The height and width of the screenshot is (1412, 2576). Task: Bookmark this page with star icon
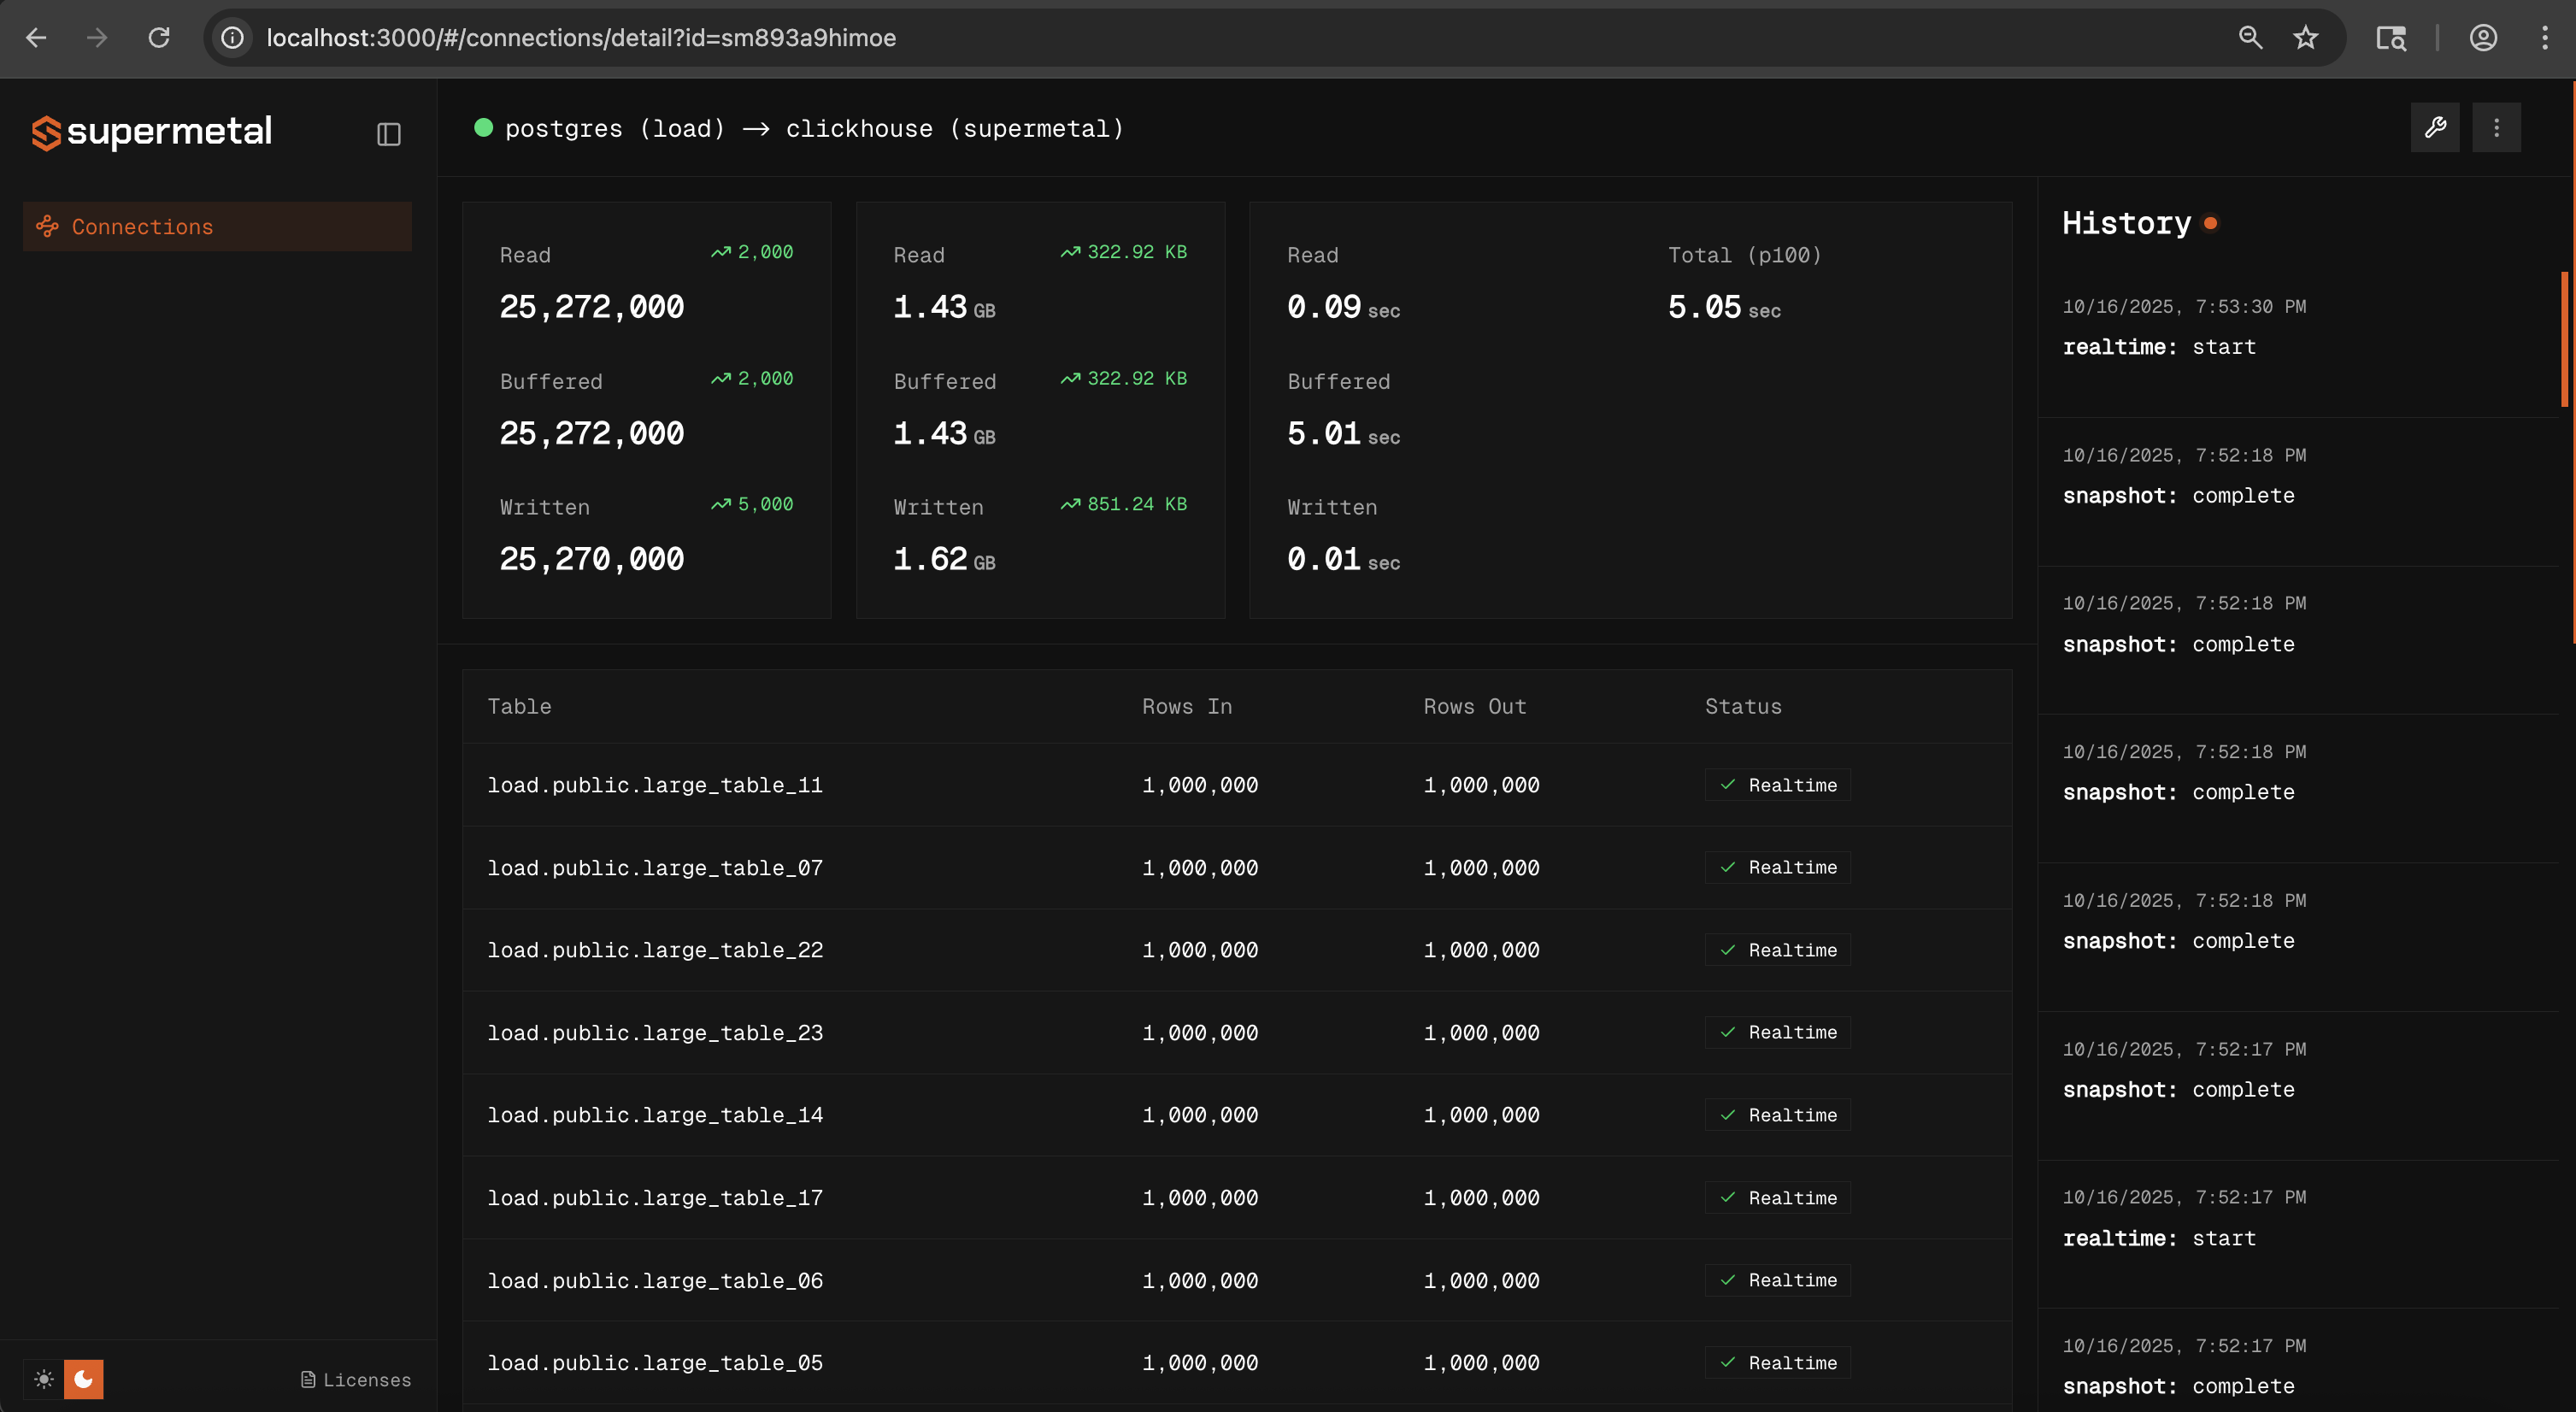tap(2305, 38)
